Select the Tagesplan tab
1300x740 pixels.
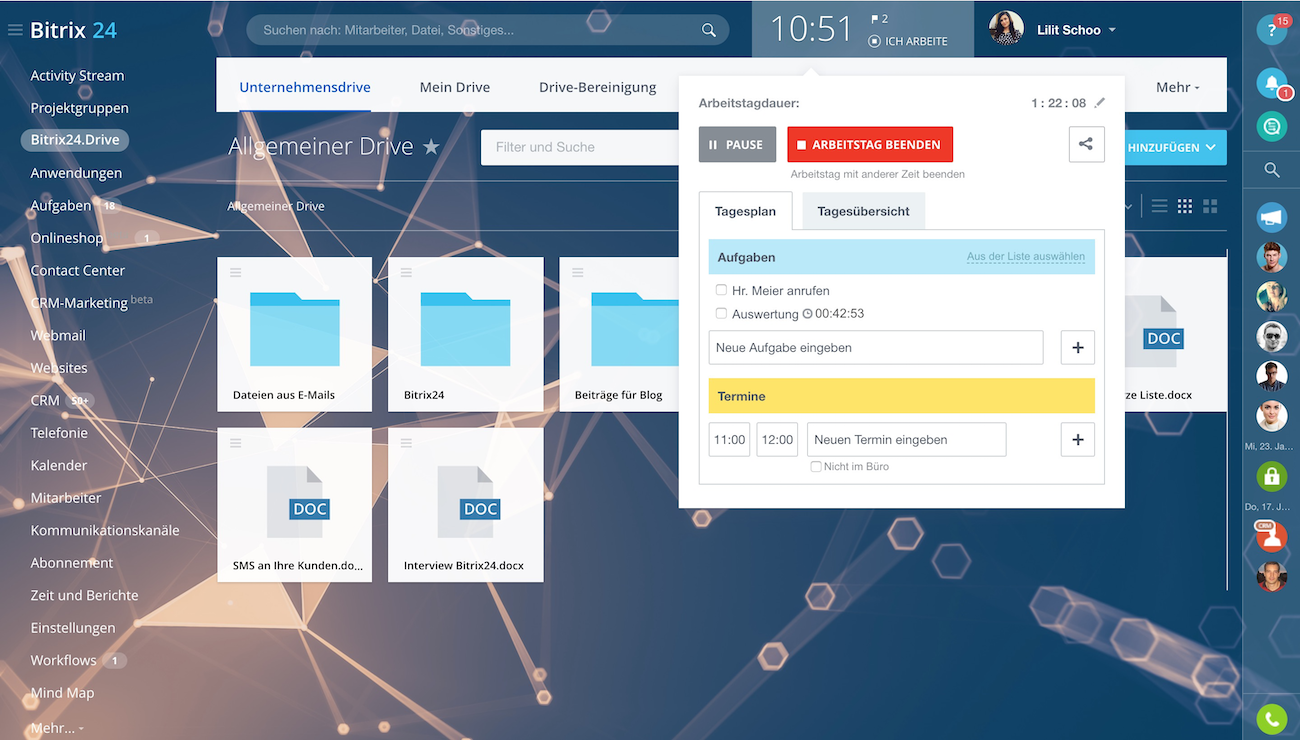click(745, 211)
